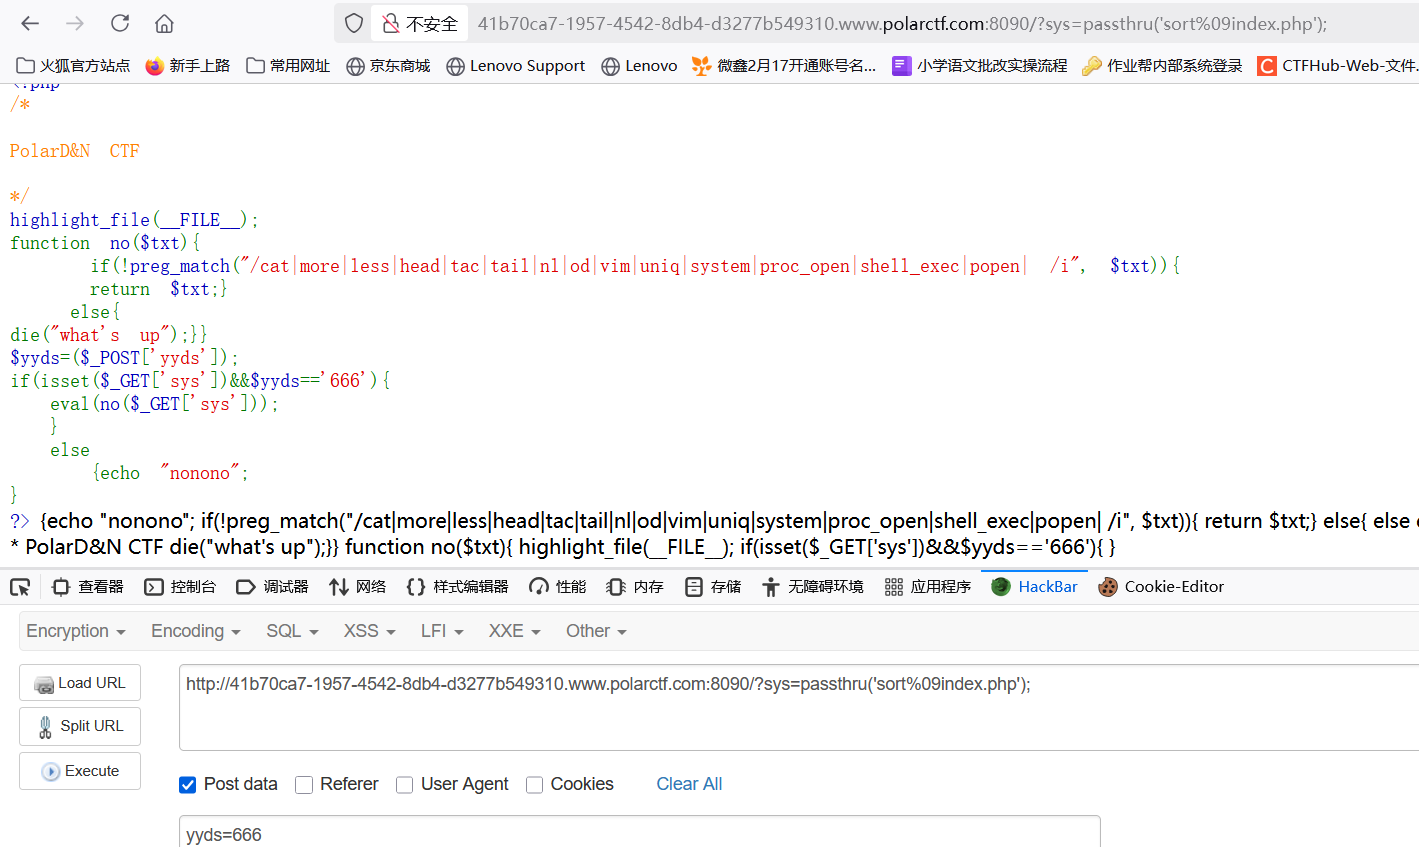
Task: Expand the Encryption dropdown menu
Action: click(76, 631)
